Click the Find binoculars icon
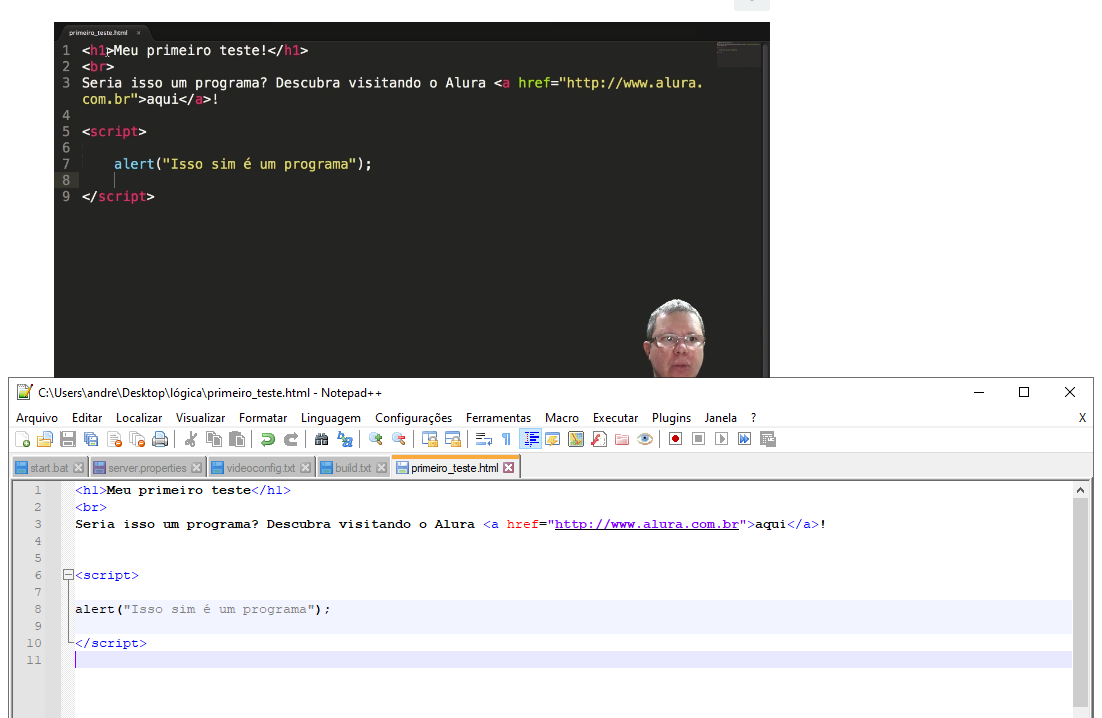1102x718 pixels. point(321,439)
